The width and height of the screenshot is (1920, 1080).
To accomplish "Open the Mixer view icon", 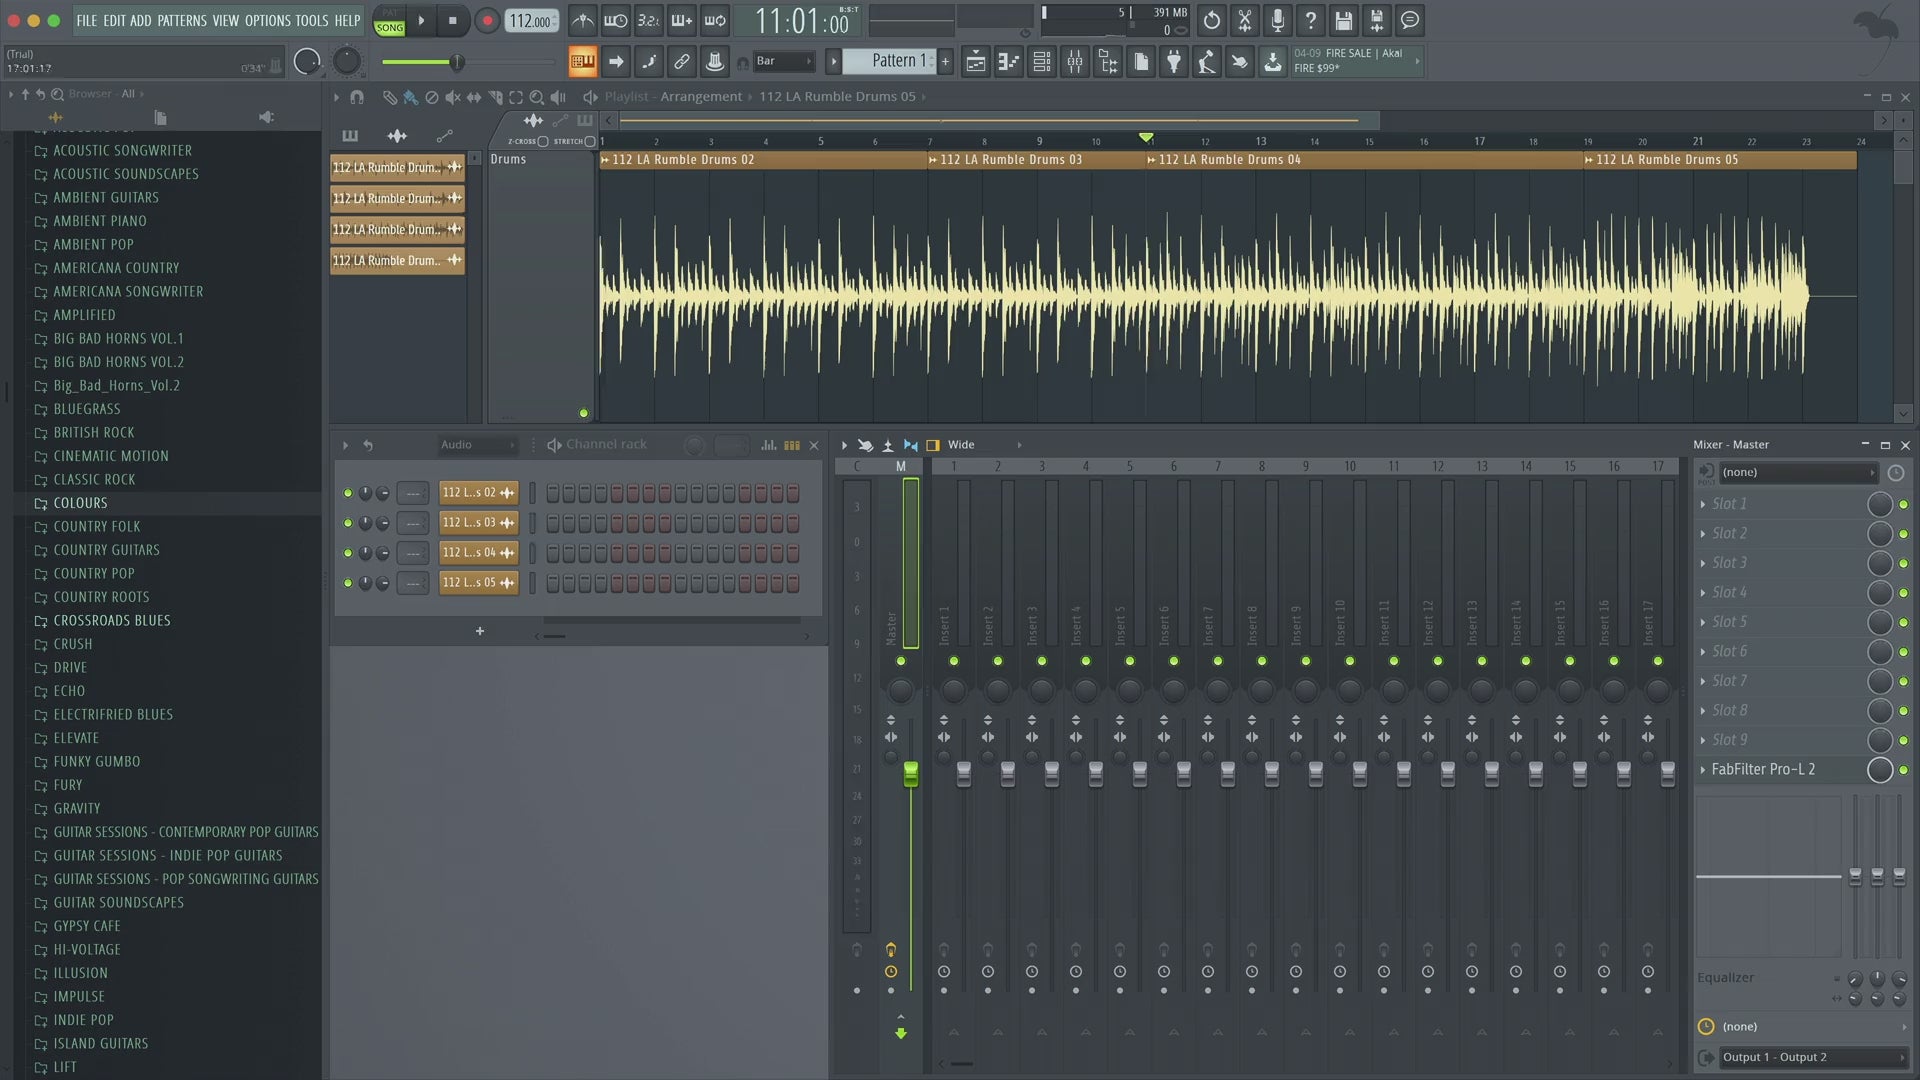I will (x=1075, y=62).
